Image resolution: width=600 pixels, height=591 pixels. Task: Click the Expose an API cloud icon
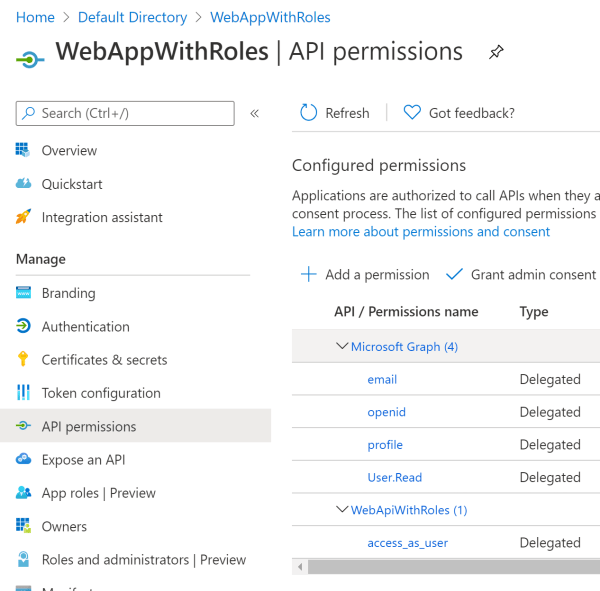click(x=23, y=459)
